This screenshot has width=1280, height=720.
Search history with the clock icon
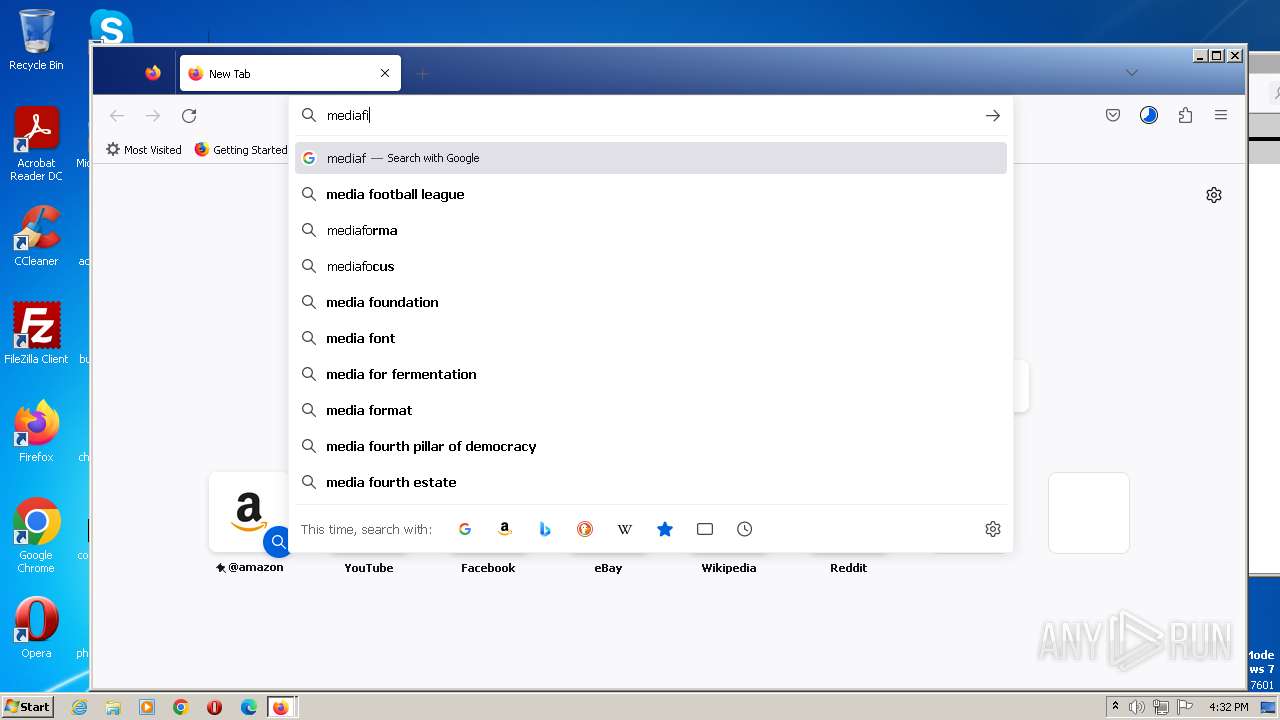[745, 529]
